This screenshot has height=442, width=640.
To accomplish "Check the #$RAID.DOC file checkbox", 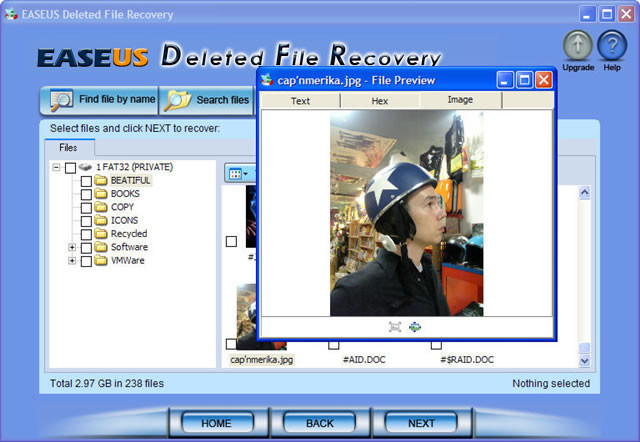I will pos(436,345).
